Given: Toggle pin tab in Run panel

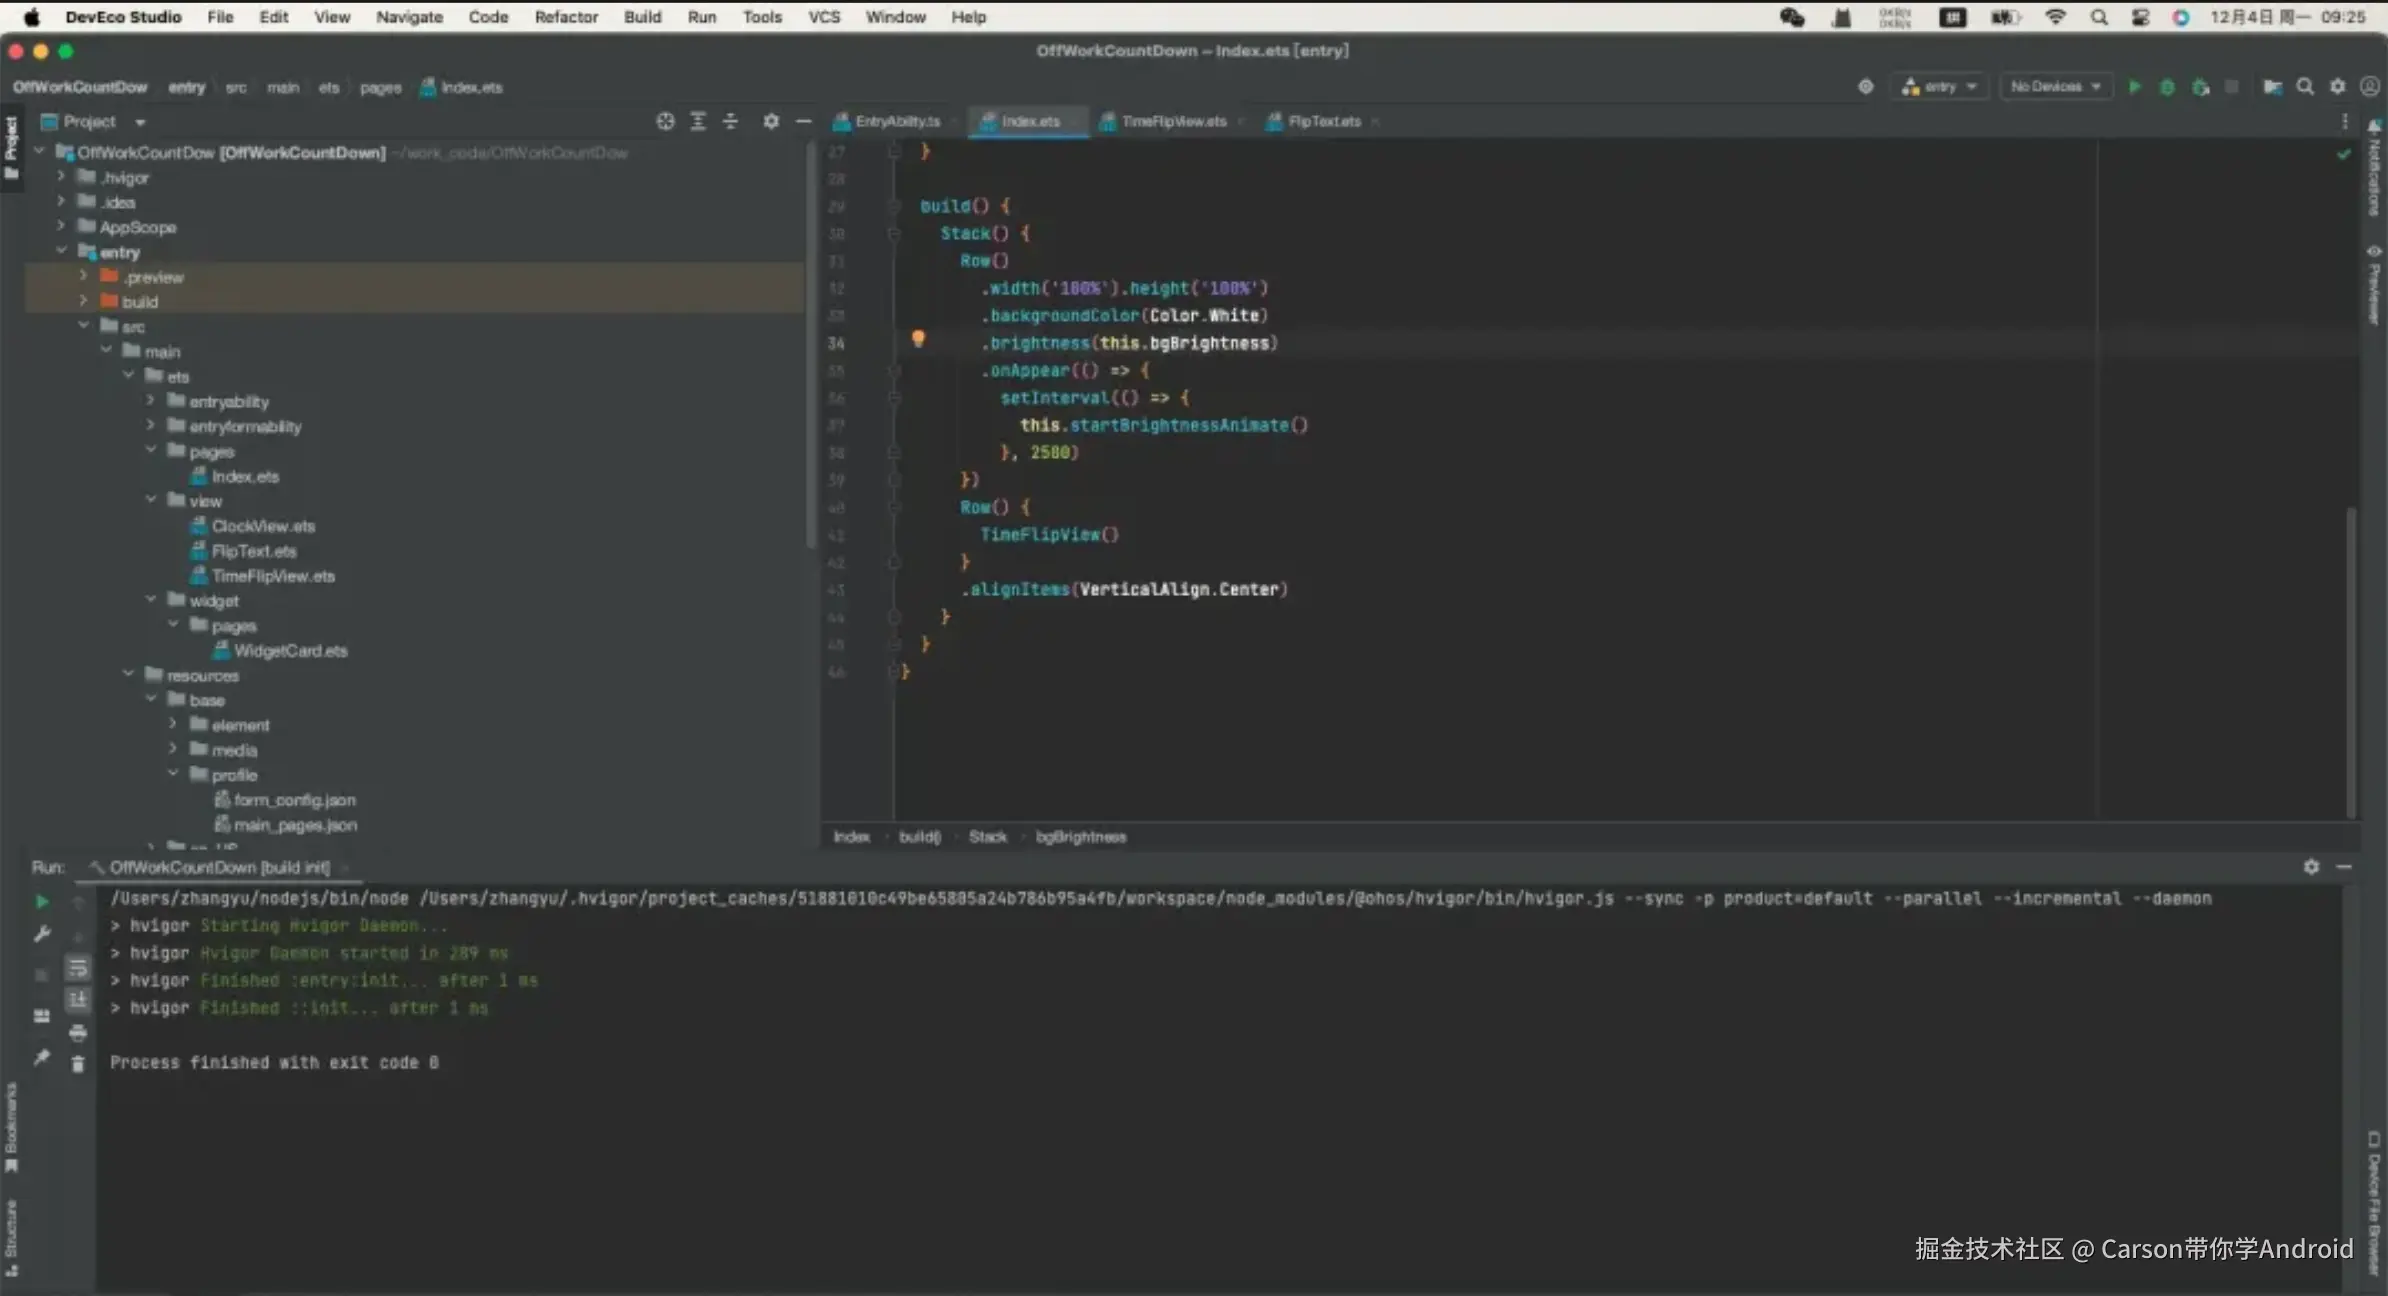Looking at the screenshot, I should (41, 1057).
